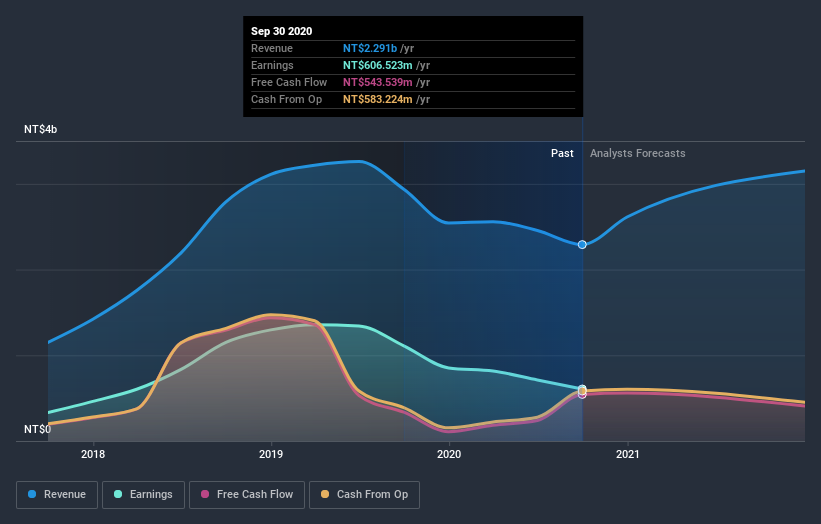This screenshot has width=821, height=524.
Task: Click the 2020 x-axis label
Action: 449,454
